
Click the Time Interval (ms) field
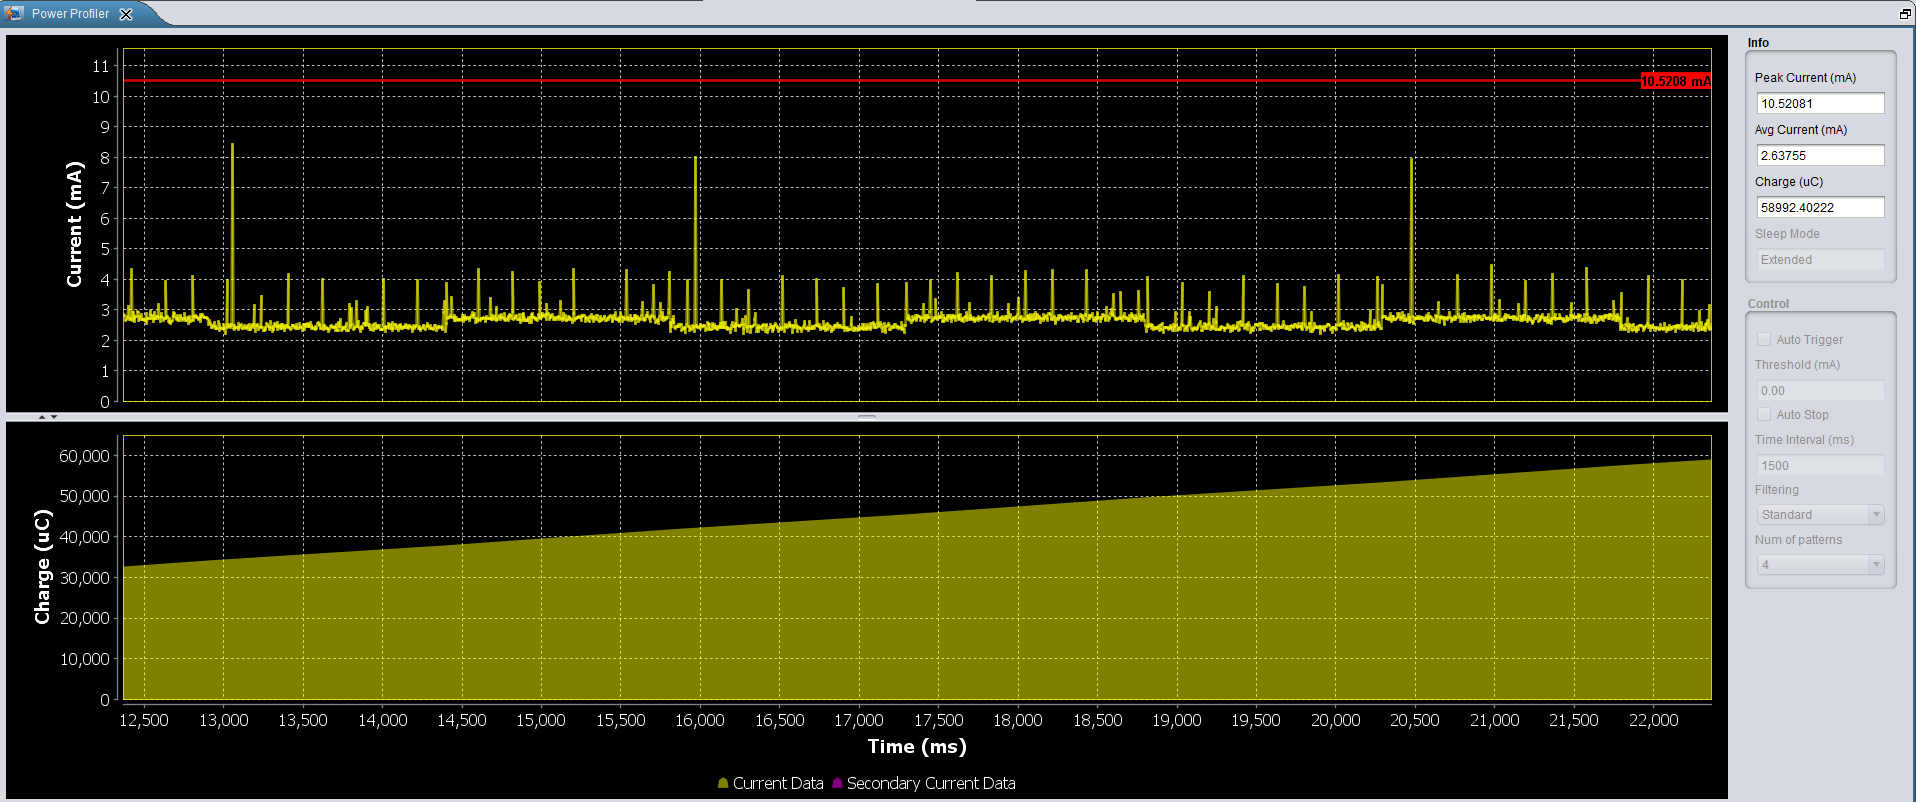point(1820,465)
